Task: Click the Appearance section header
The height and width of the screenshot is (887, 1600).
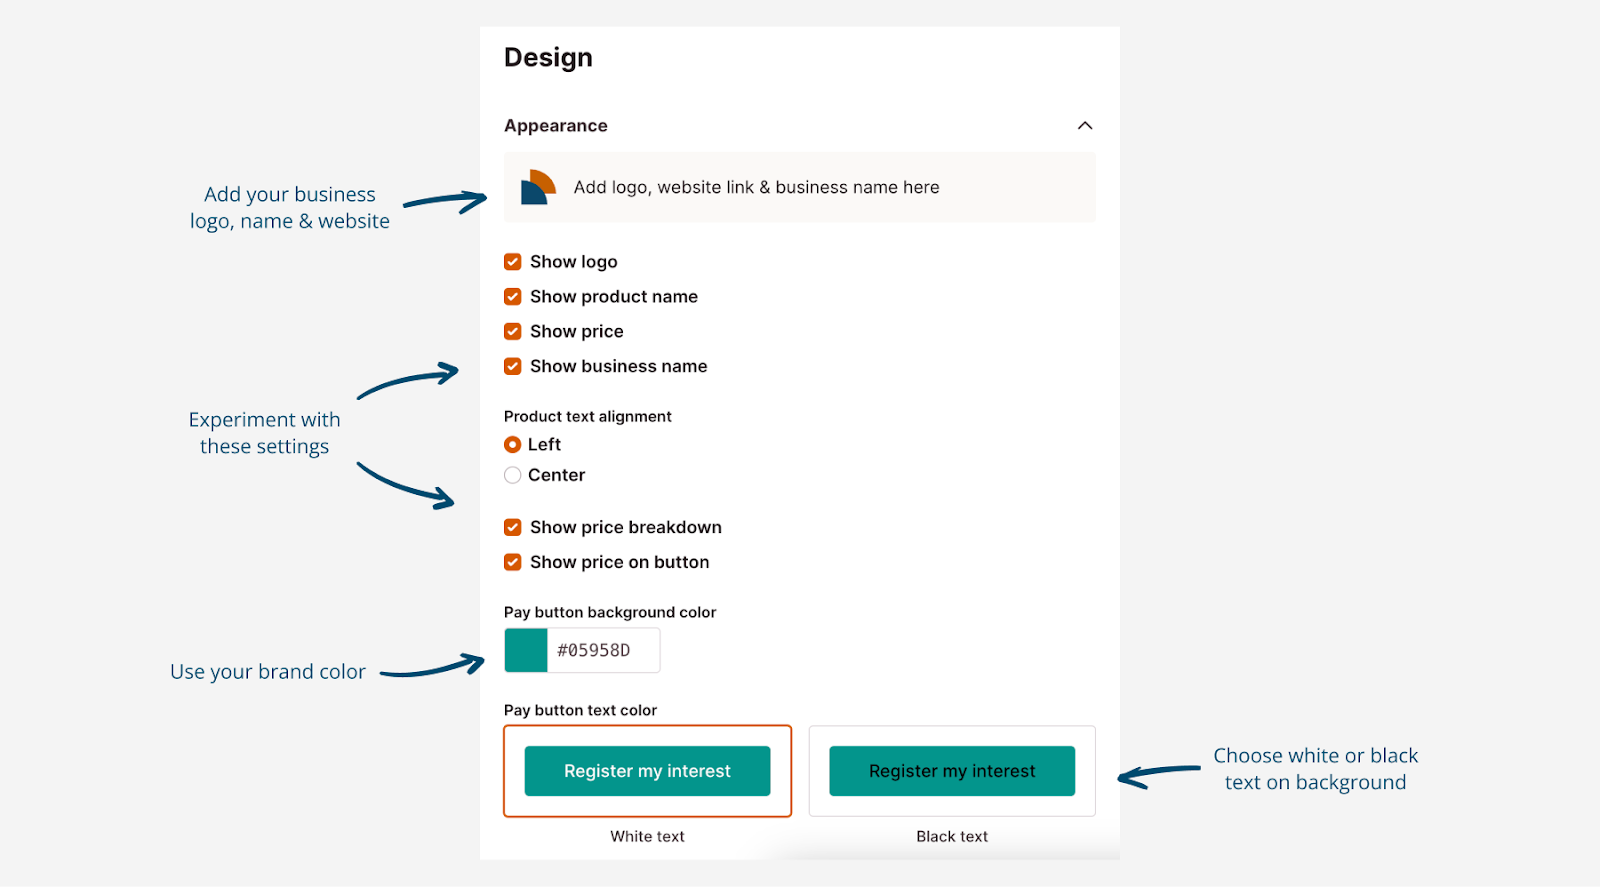Action: tap(556, 126)
